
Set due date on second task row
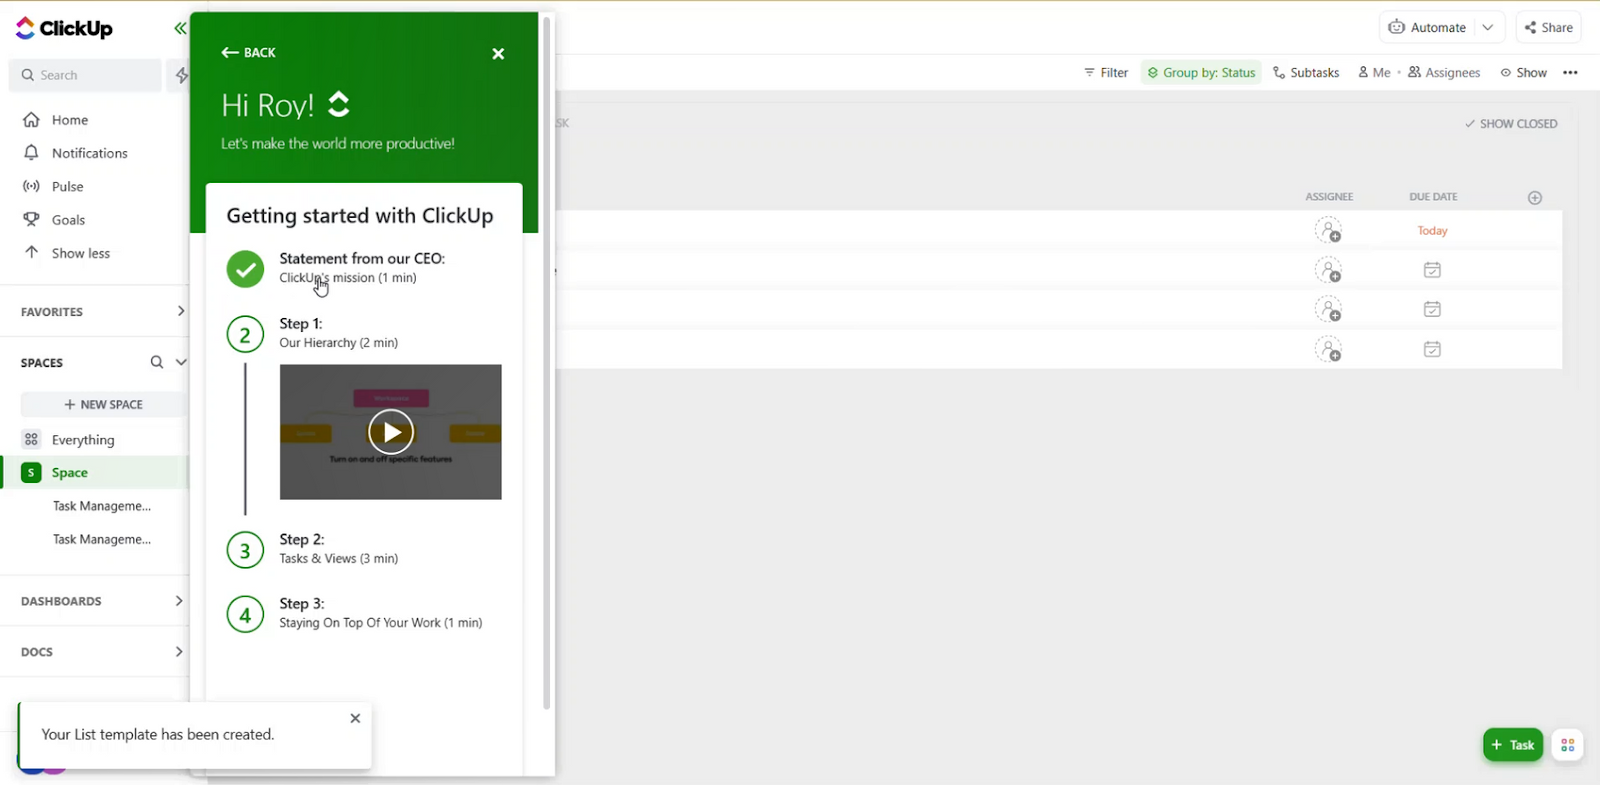tap(1433, 270)
